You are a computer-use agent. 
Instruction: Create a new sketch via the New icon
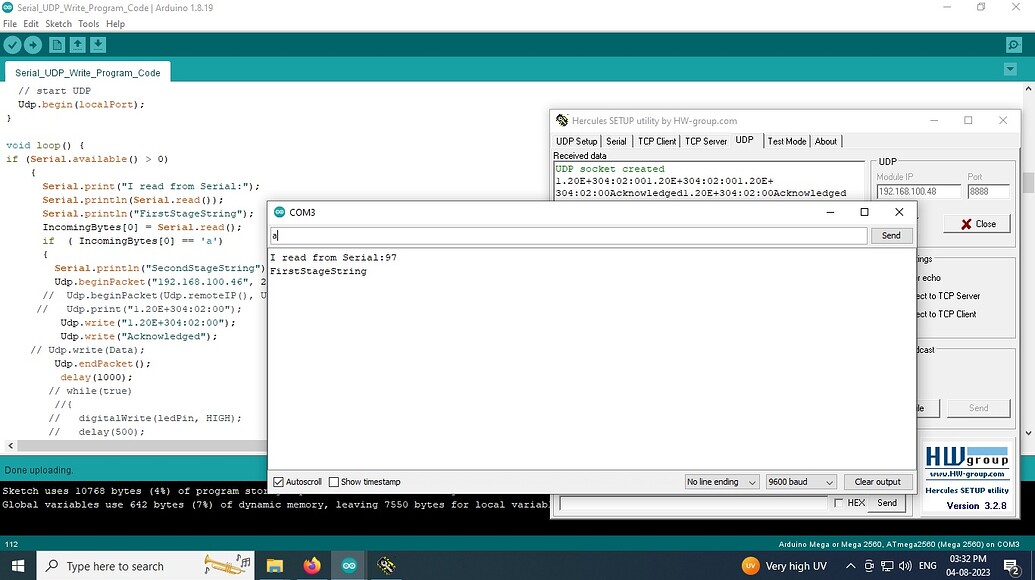(x=58, y=44)
